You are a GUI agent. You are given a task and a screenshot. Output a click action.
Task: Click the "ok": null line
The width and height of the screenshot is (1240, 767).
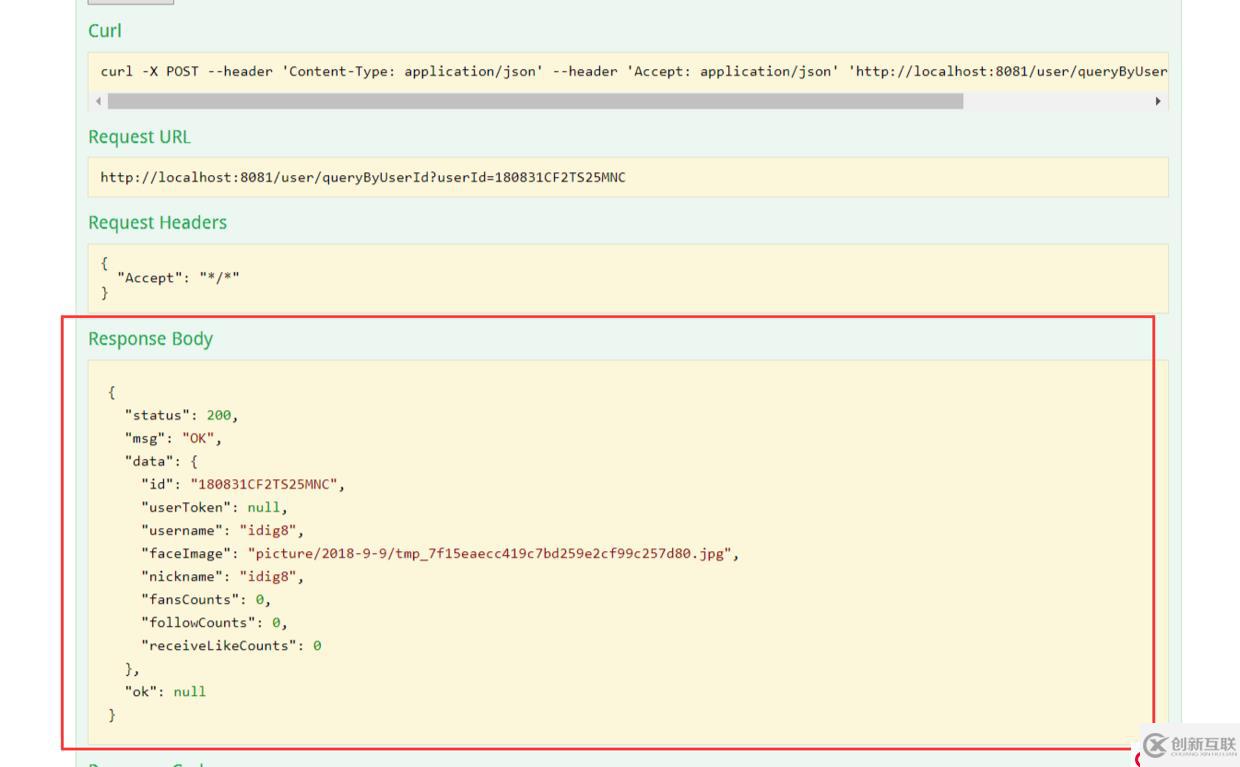coord(165,691)
